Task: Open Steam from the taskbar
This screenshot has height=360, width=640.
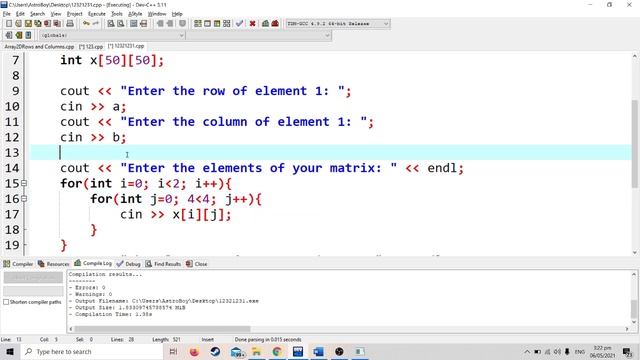Action: coord(215,351)
